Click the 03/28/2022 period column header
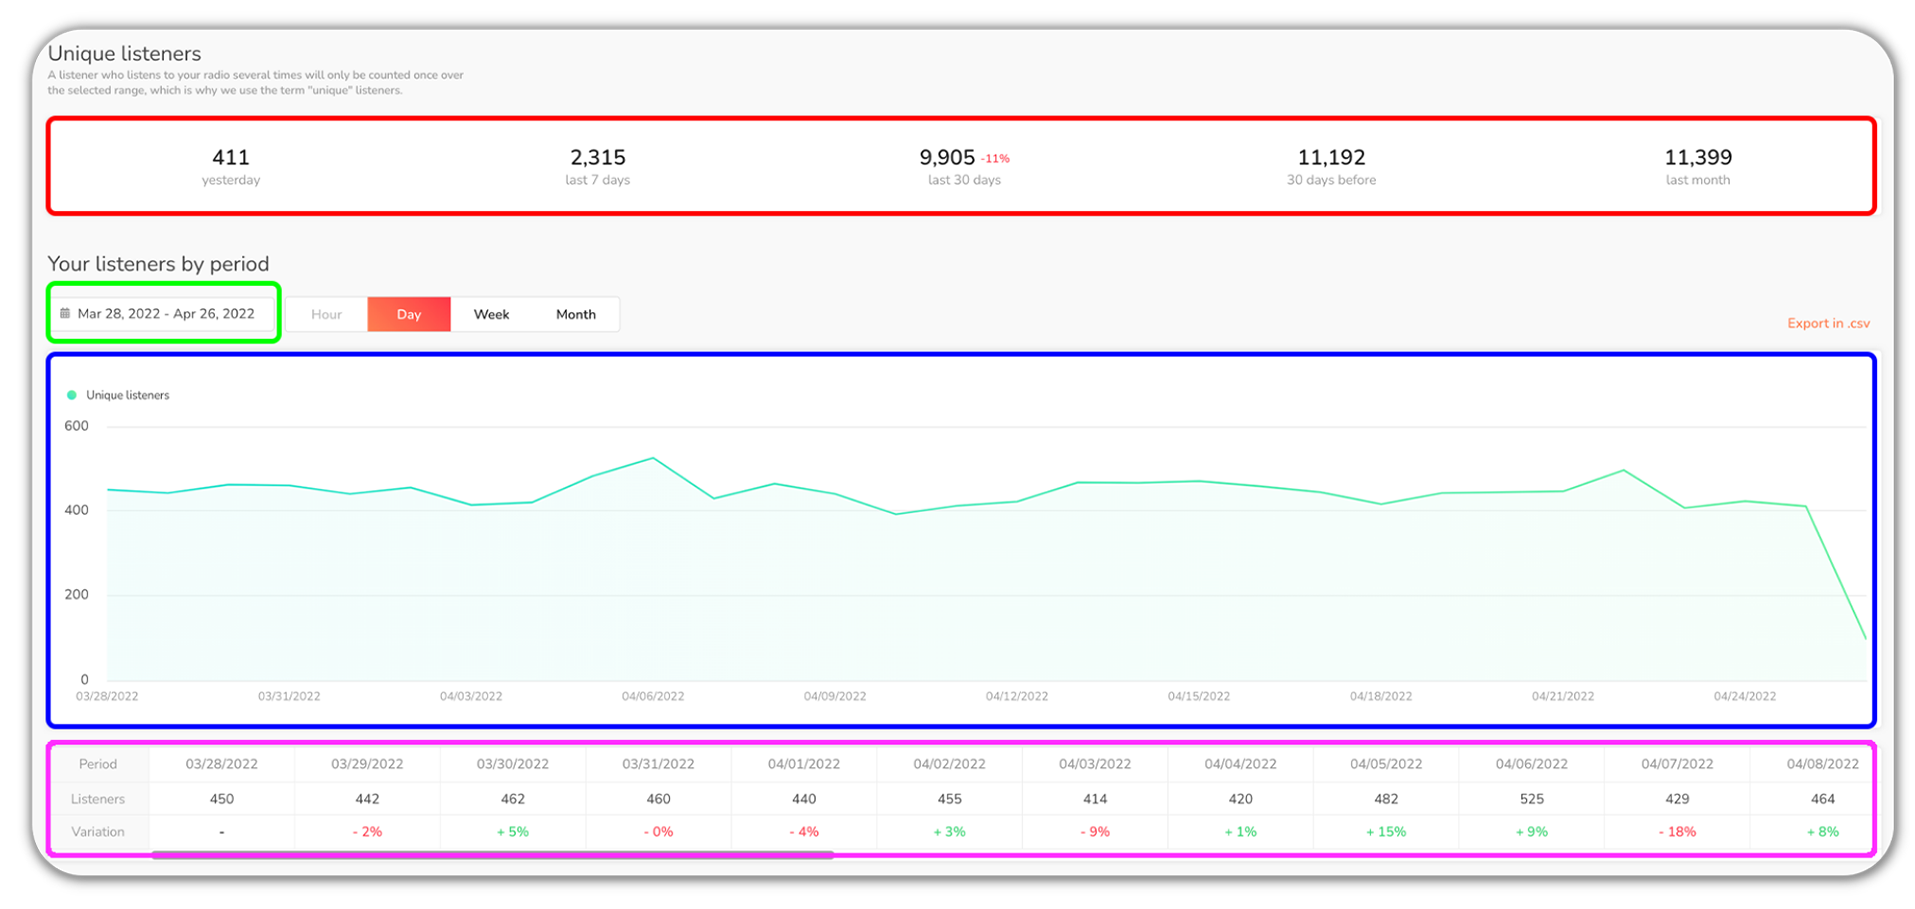This screenshot has width=1915, height=909. pyautogui.click(x=221, y=764)
